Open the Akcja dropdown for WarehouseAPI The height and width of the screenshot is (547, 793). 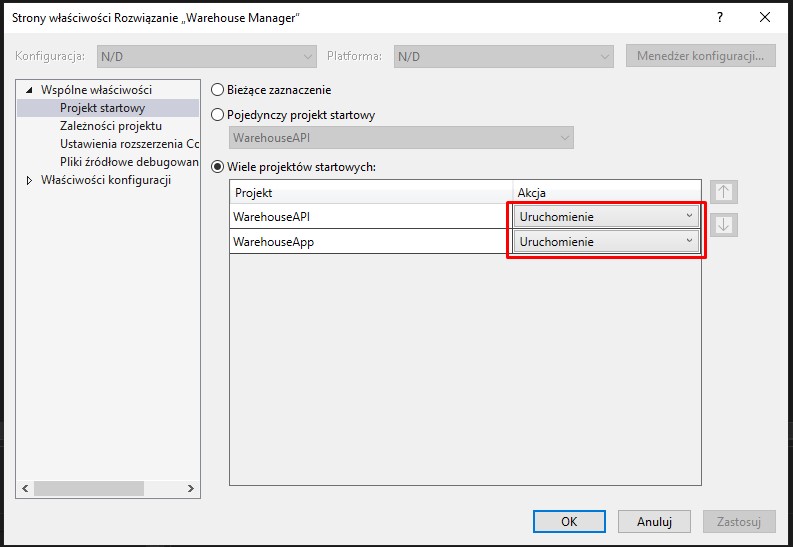coord(606,216)
